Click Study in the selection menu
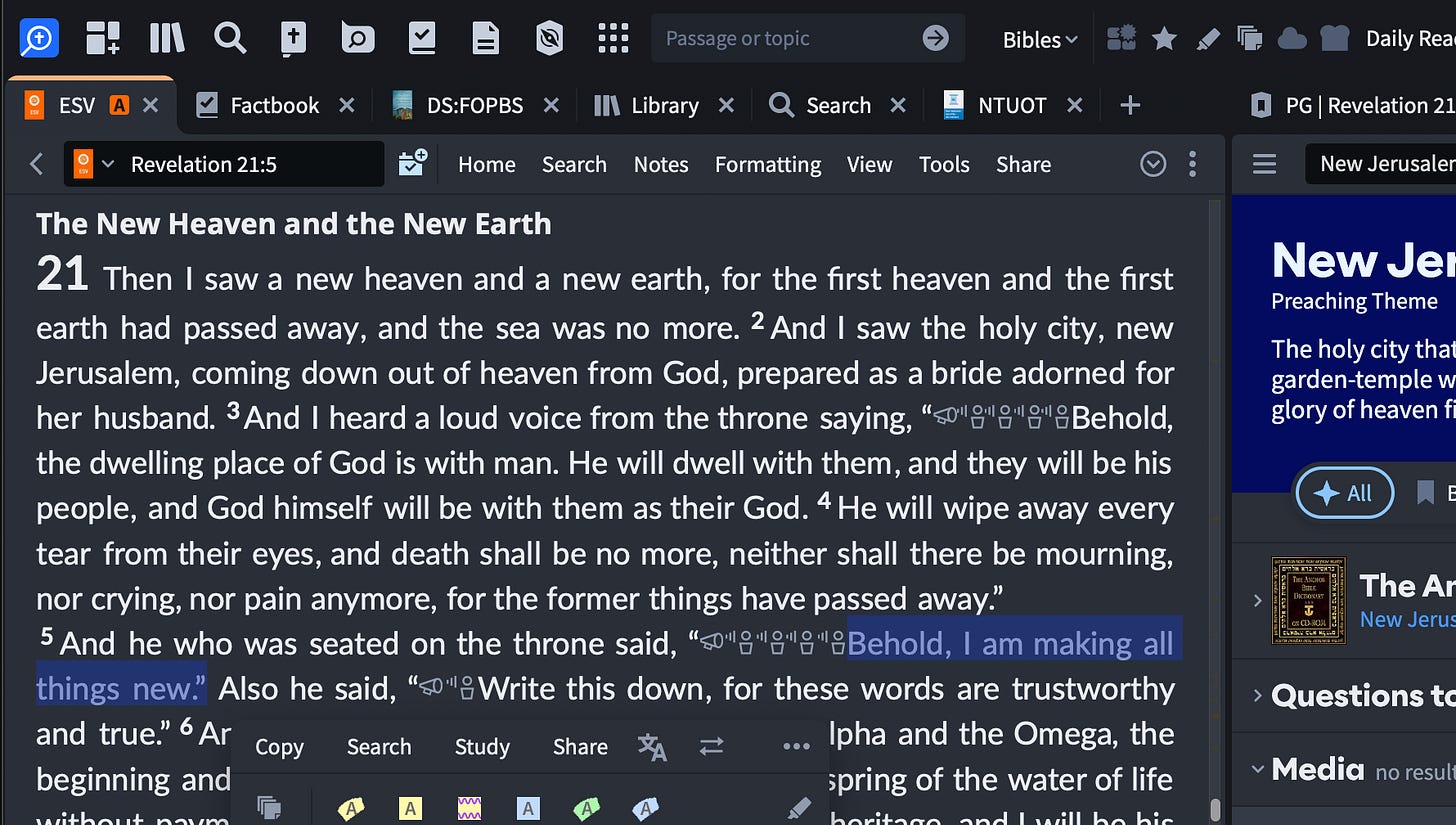 482,747
